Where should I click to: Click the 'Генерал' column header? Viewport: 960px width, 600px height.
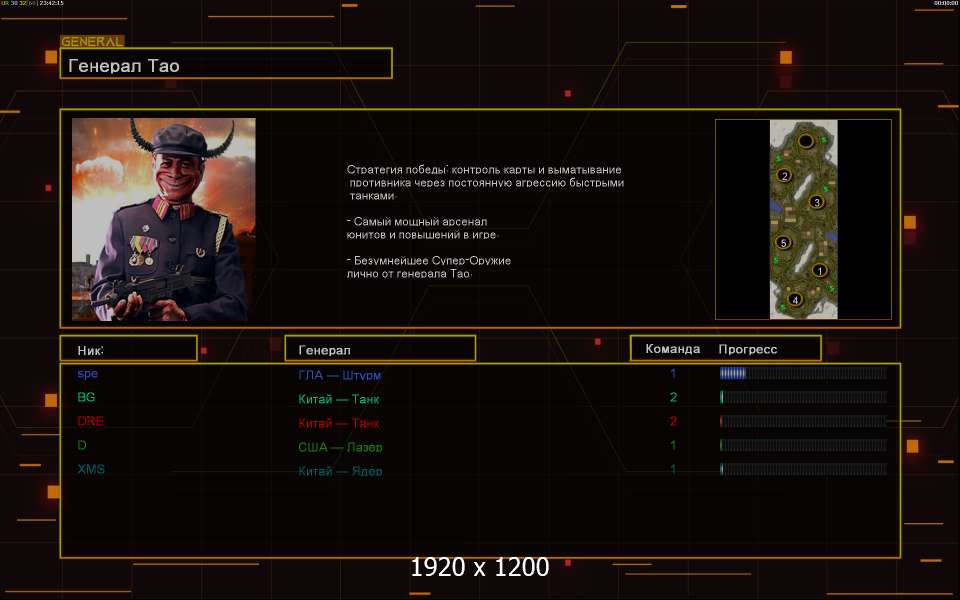(x=380, y=348)
